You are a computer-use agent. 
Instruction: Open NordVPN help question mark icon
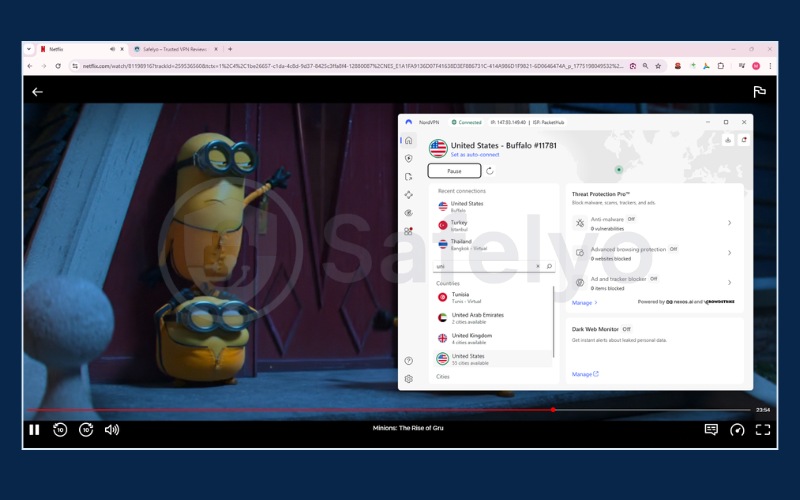409,361
